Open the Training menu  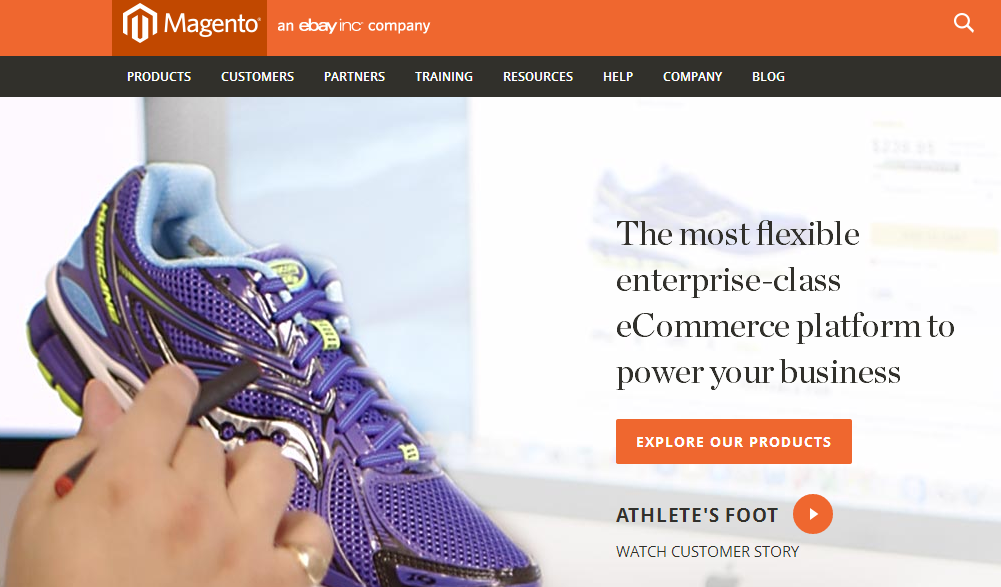click(x=444, y=77)
